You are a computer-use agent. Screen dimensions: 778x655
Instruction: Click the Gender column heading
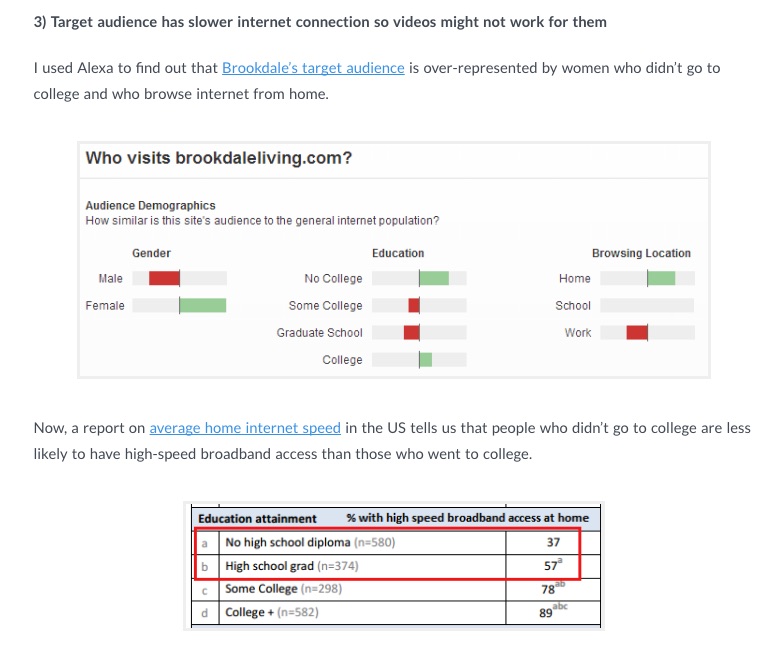click(151, 253)
